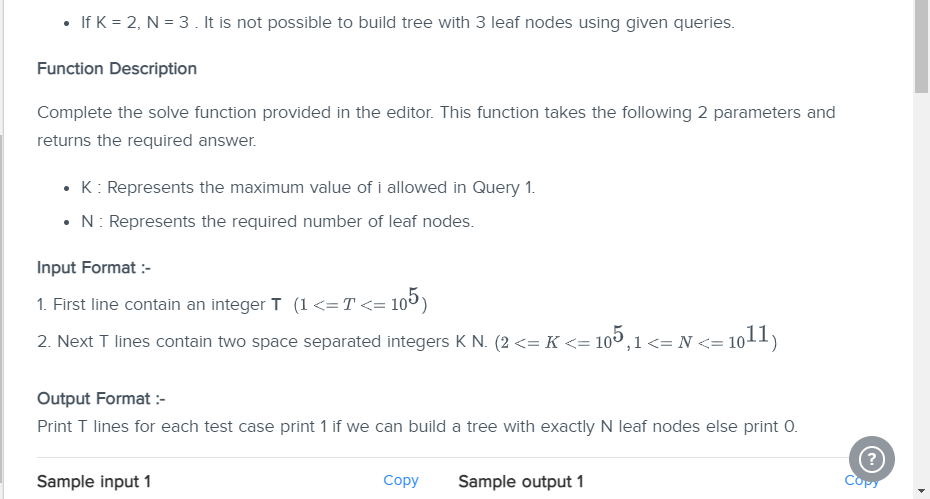Click the N parameter bullet description
930x499 pixels.
278,221
